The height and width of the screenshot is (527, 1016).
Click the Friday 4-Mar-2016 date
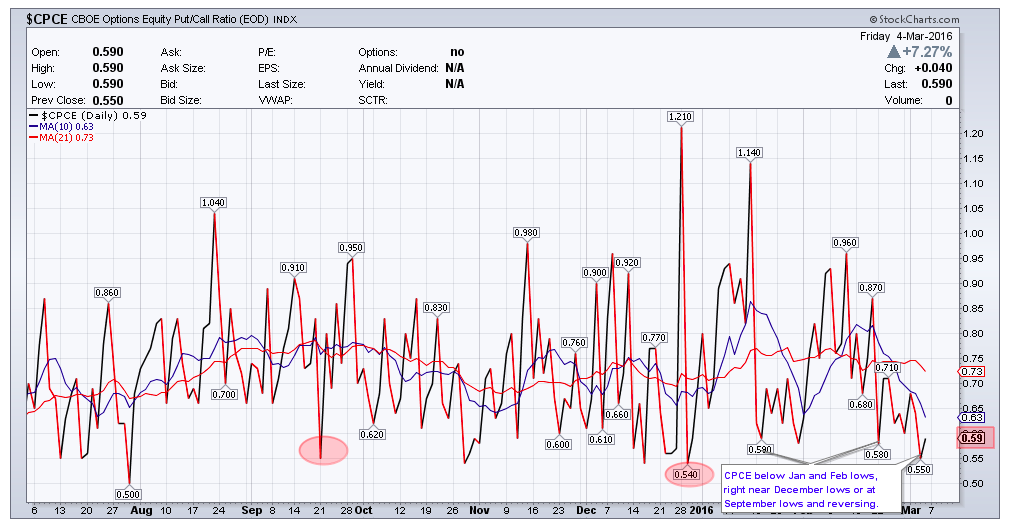[906, 36]
